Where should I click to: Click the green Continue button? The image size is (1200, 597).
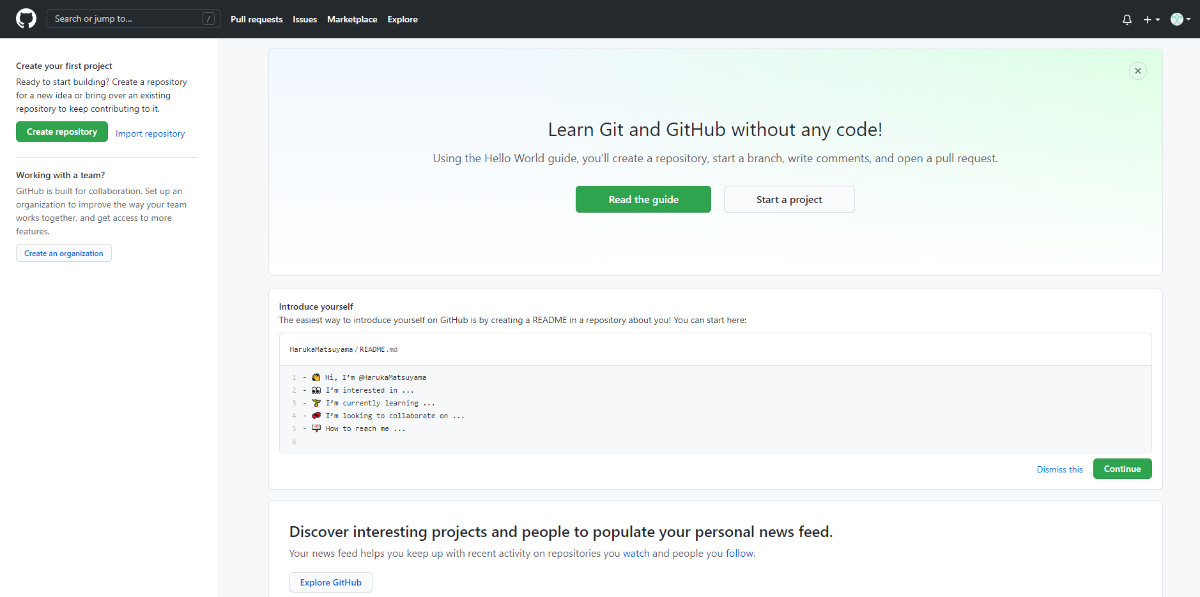[1122, 469]
